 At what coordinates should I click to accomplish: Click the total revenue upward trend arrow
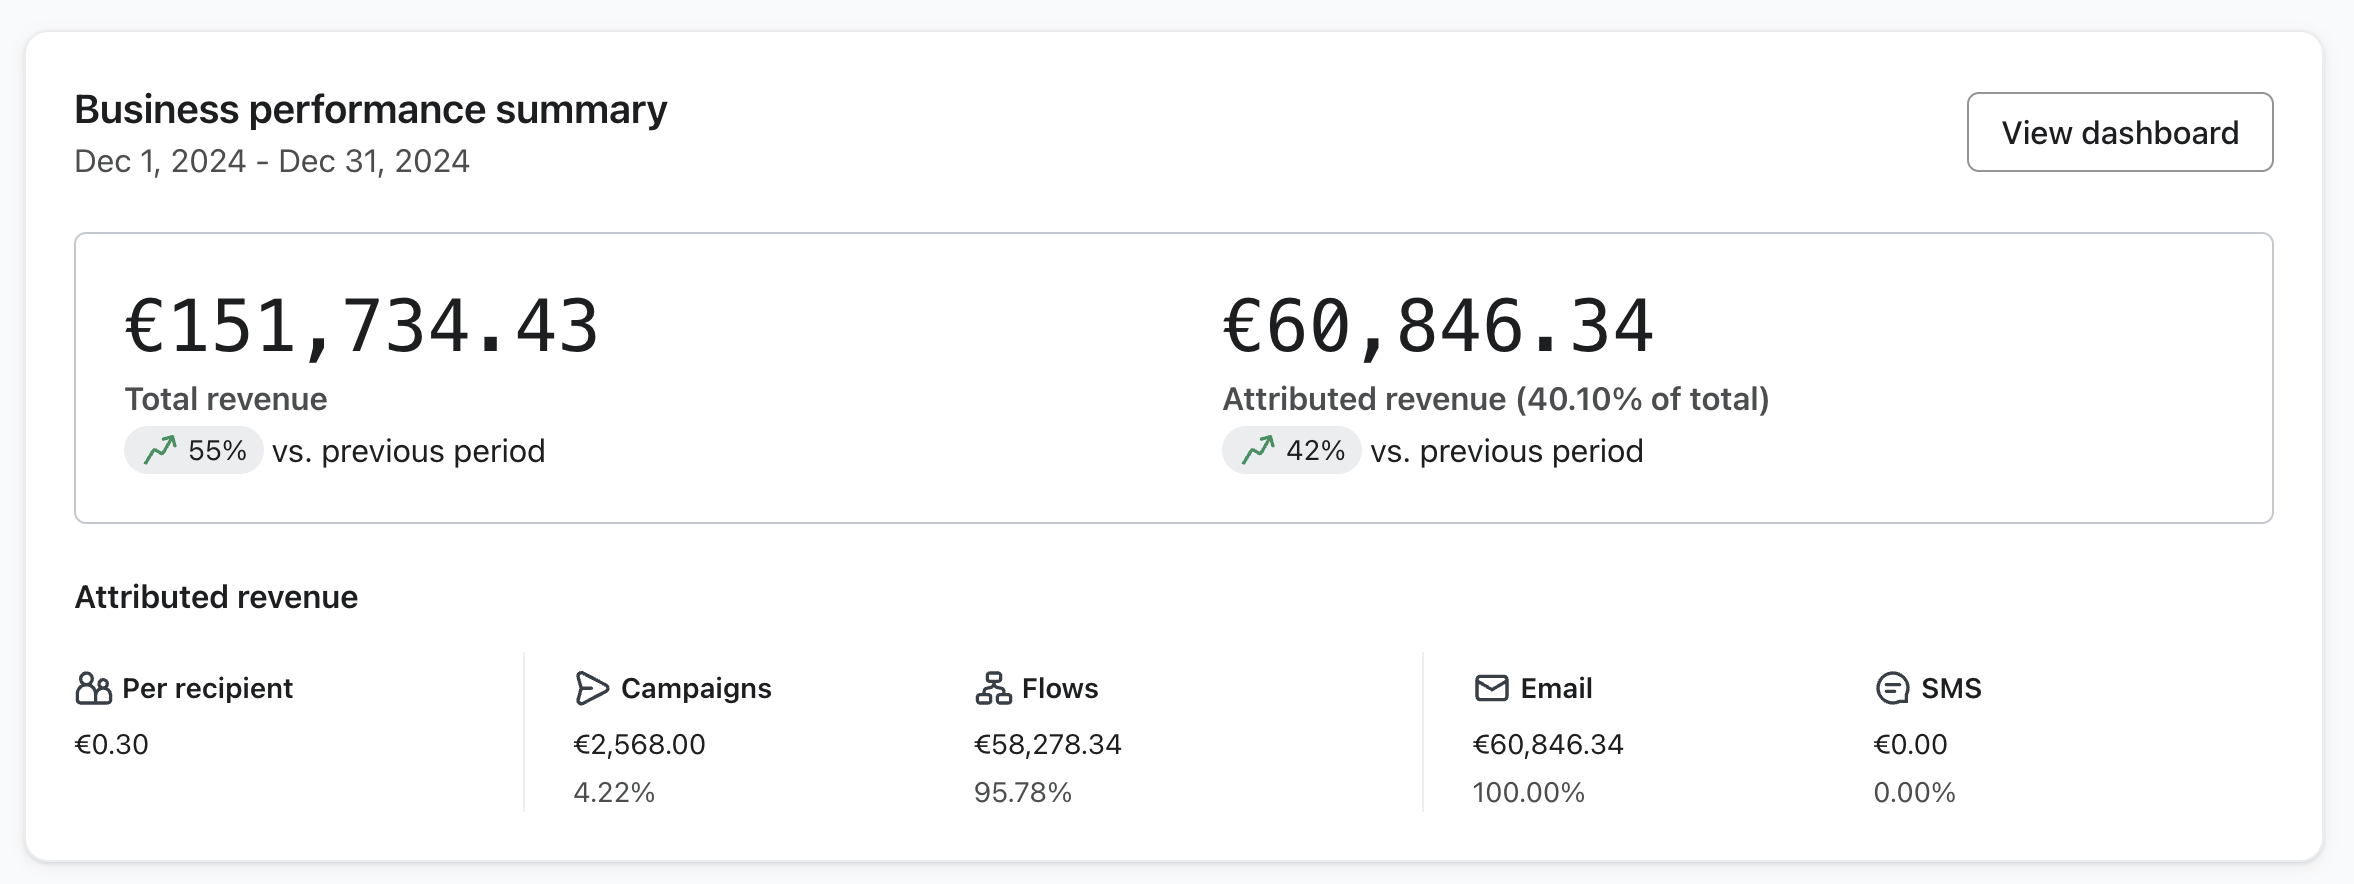[160, 451]
